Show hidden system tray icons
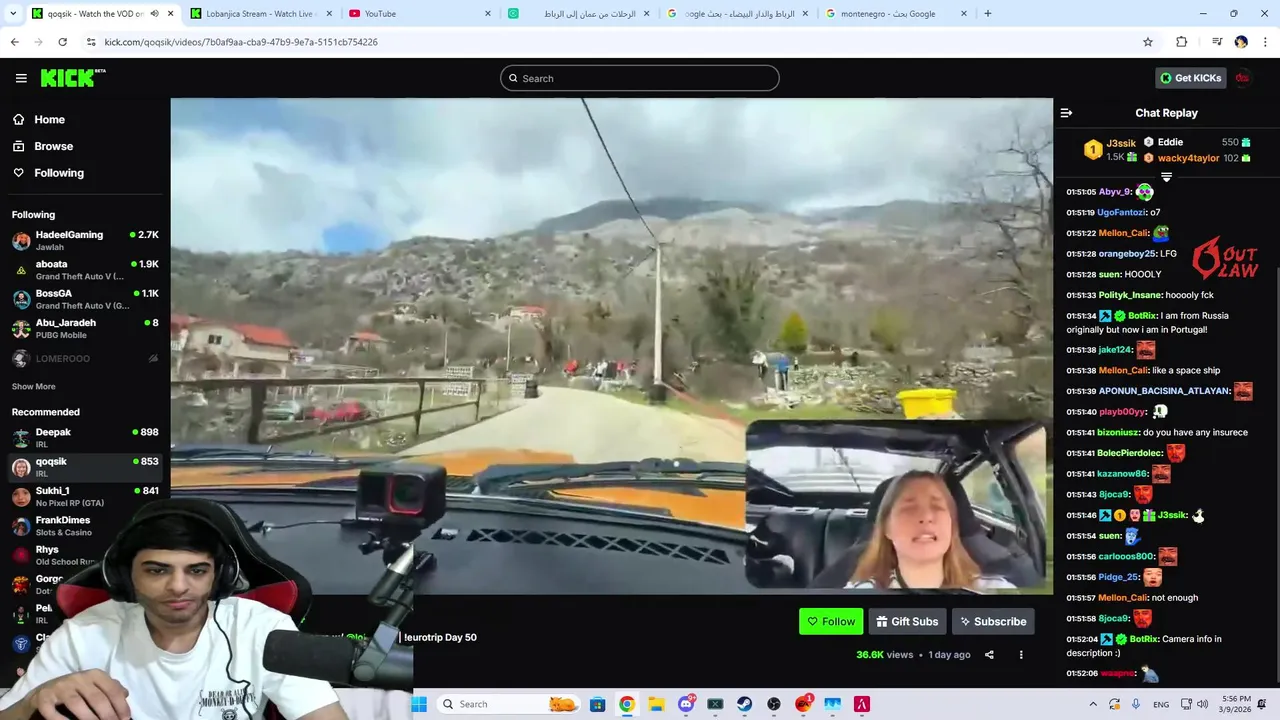Viewport: 1280px width, 720px height. point(1092,704)
